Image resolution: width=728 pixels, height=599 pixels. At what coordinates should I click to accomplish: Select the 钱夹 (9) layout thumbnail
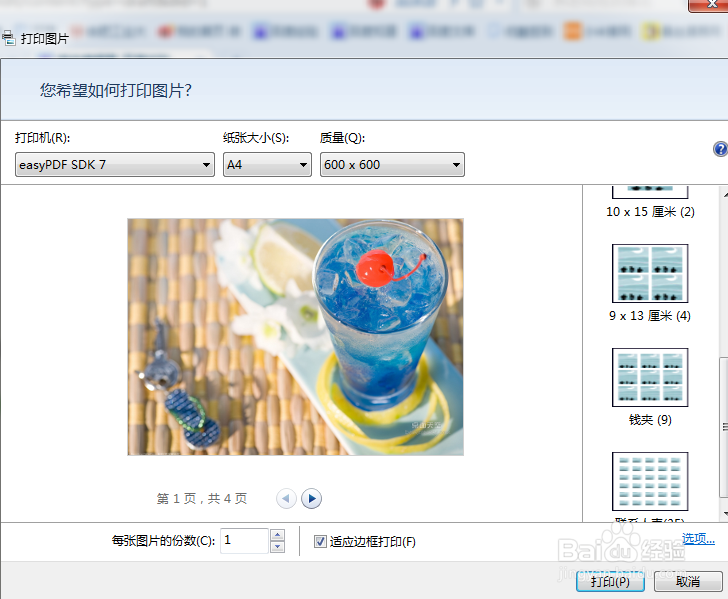650,378
